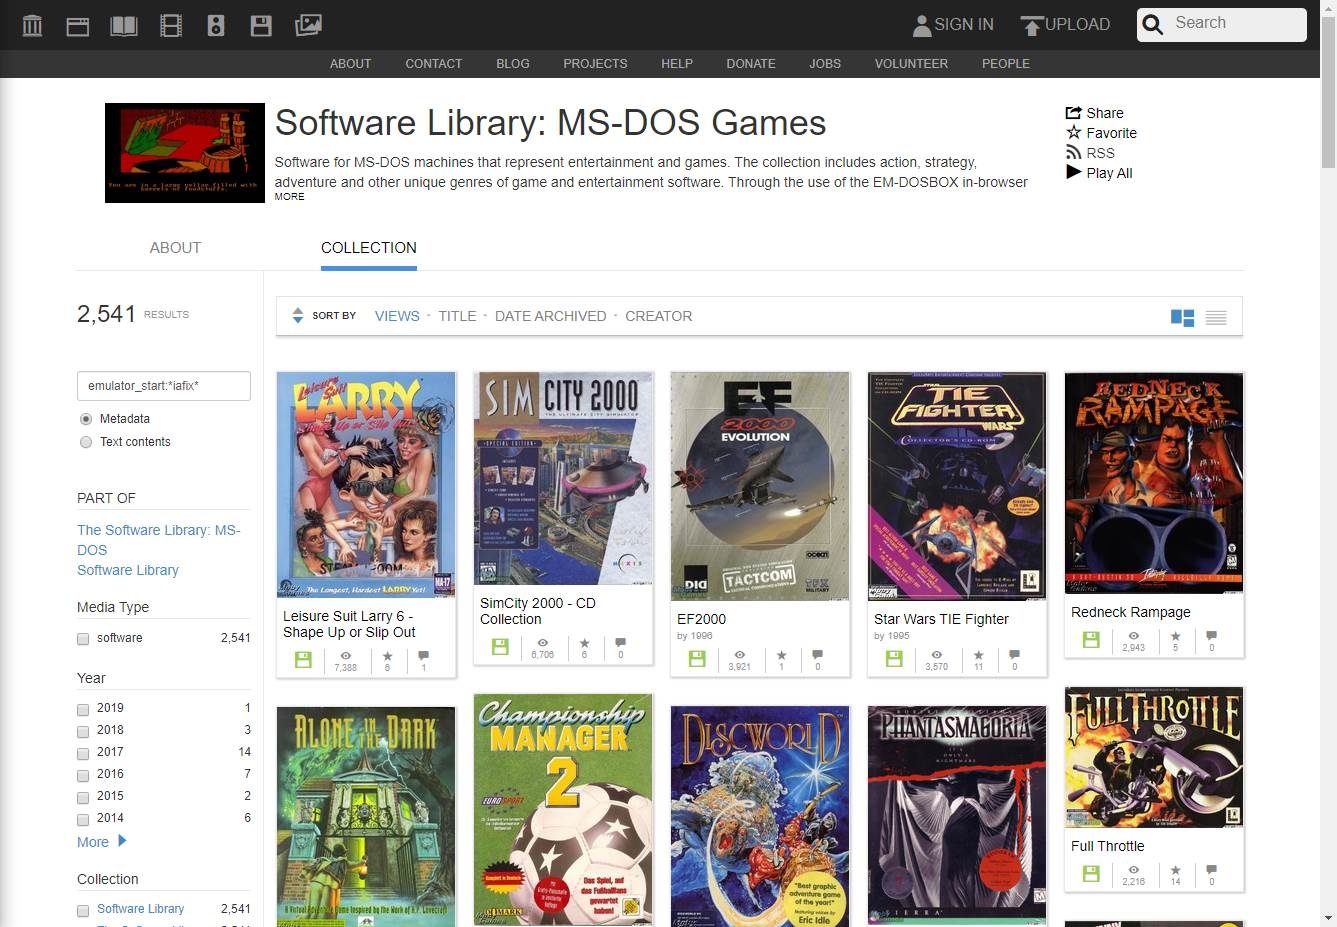The width and height of the screenshot is (1337, 927).
Task: Open the DONATE menu item
Action: [751, 64]
